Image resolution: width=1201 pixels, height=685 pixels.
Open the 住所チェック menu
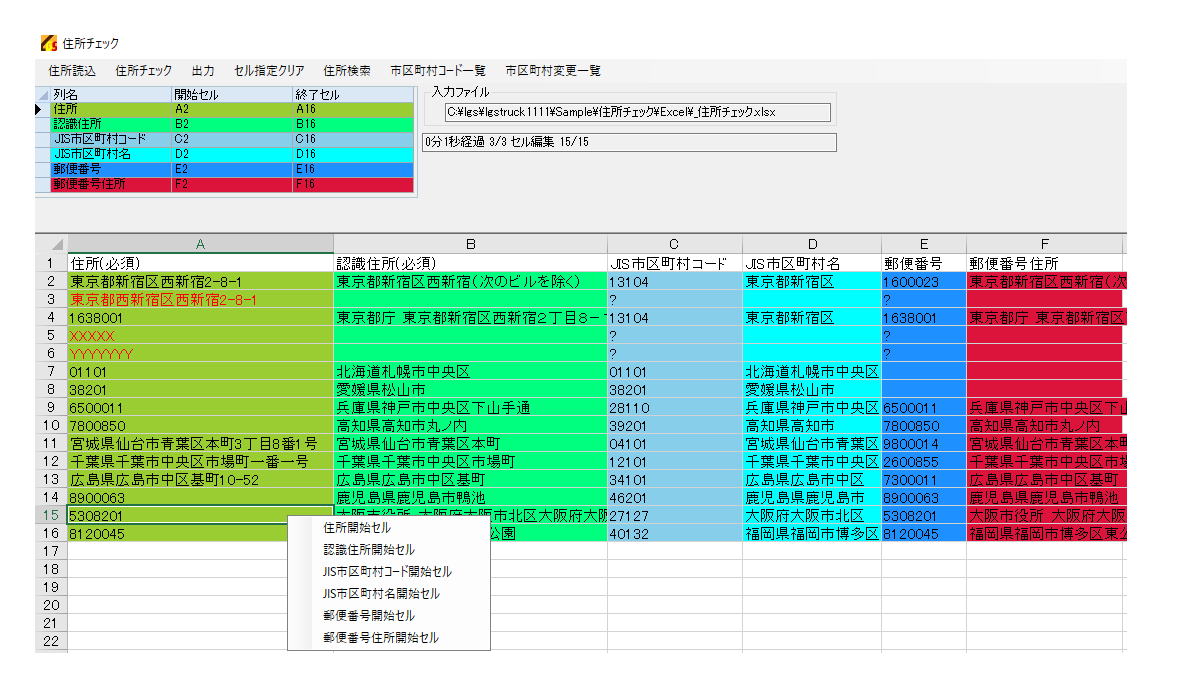pos(143,71)
